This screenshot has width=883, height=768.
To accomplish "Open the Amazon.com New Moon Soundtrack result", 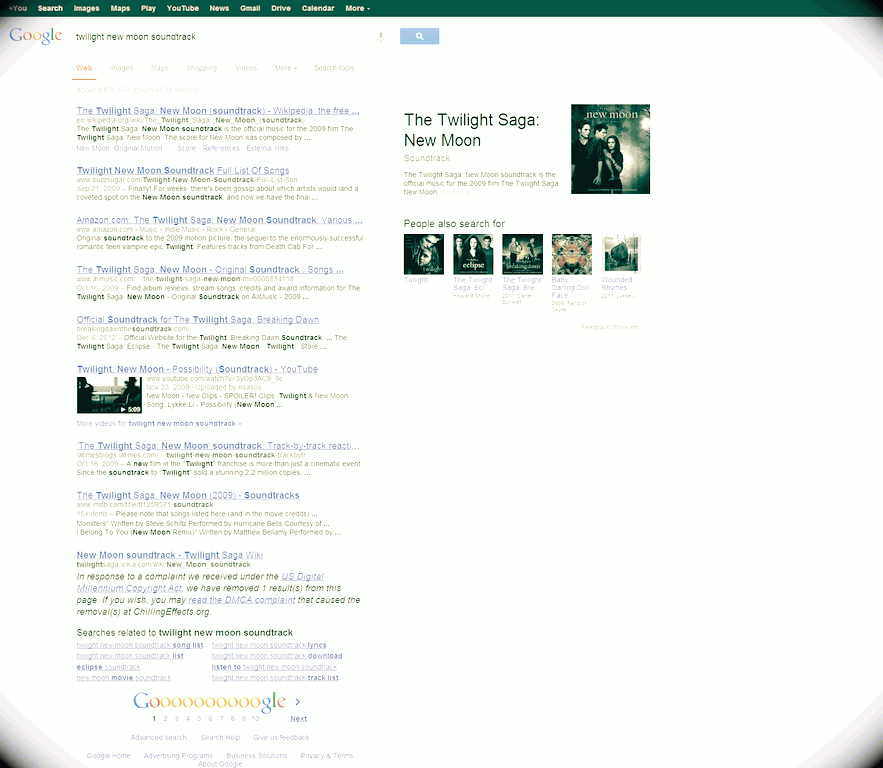I will tap(220, 220).
